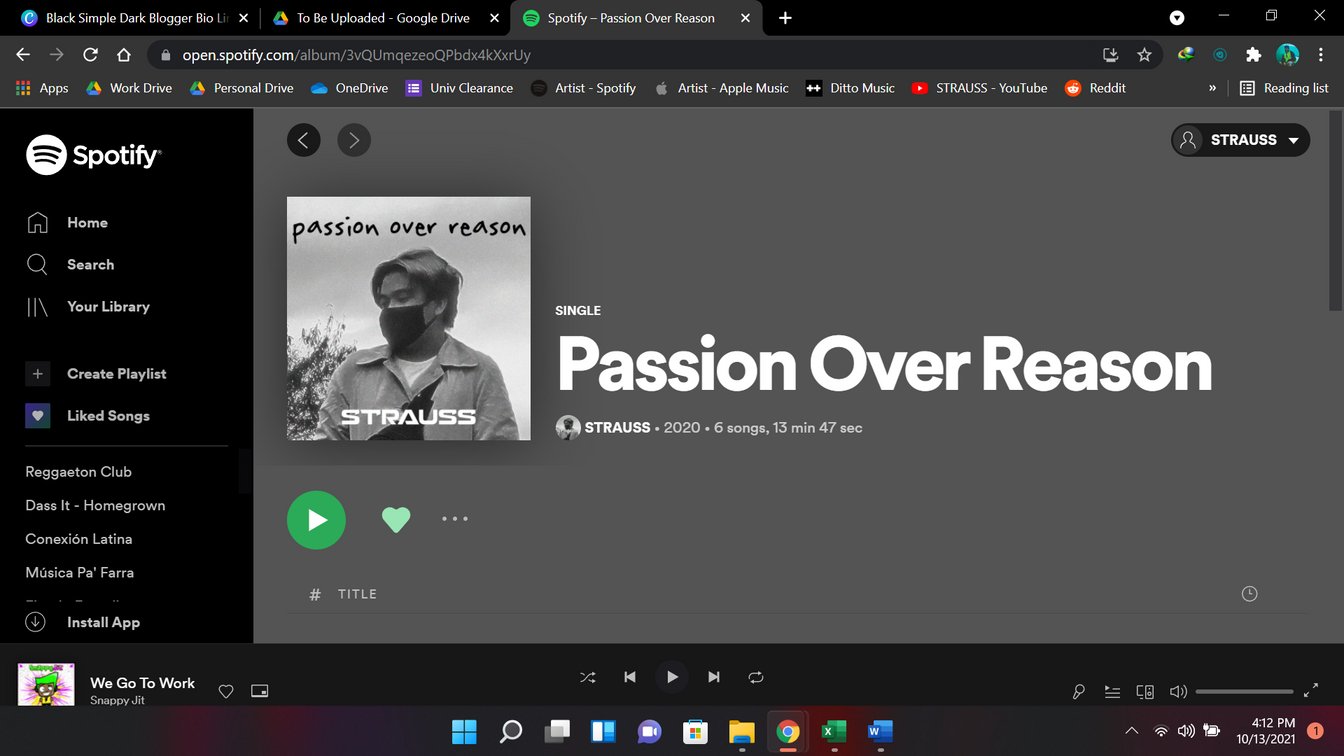This screenshot has width=1344, height=756.
Task: Click the install Spotify app icon in address bar
Action: coord(1110,55)
